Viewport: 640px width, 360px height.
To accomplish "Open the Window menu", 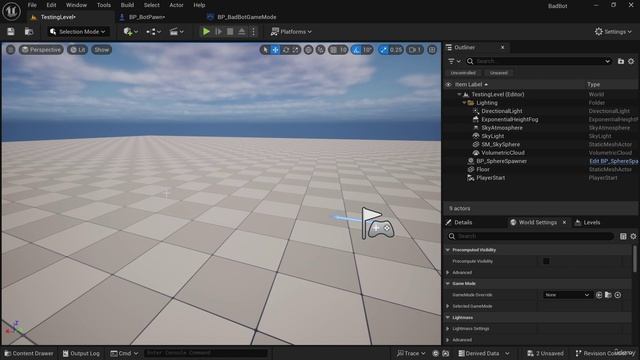I will (x=76, y=5).
